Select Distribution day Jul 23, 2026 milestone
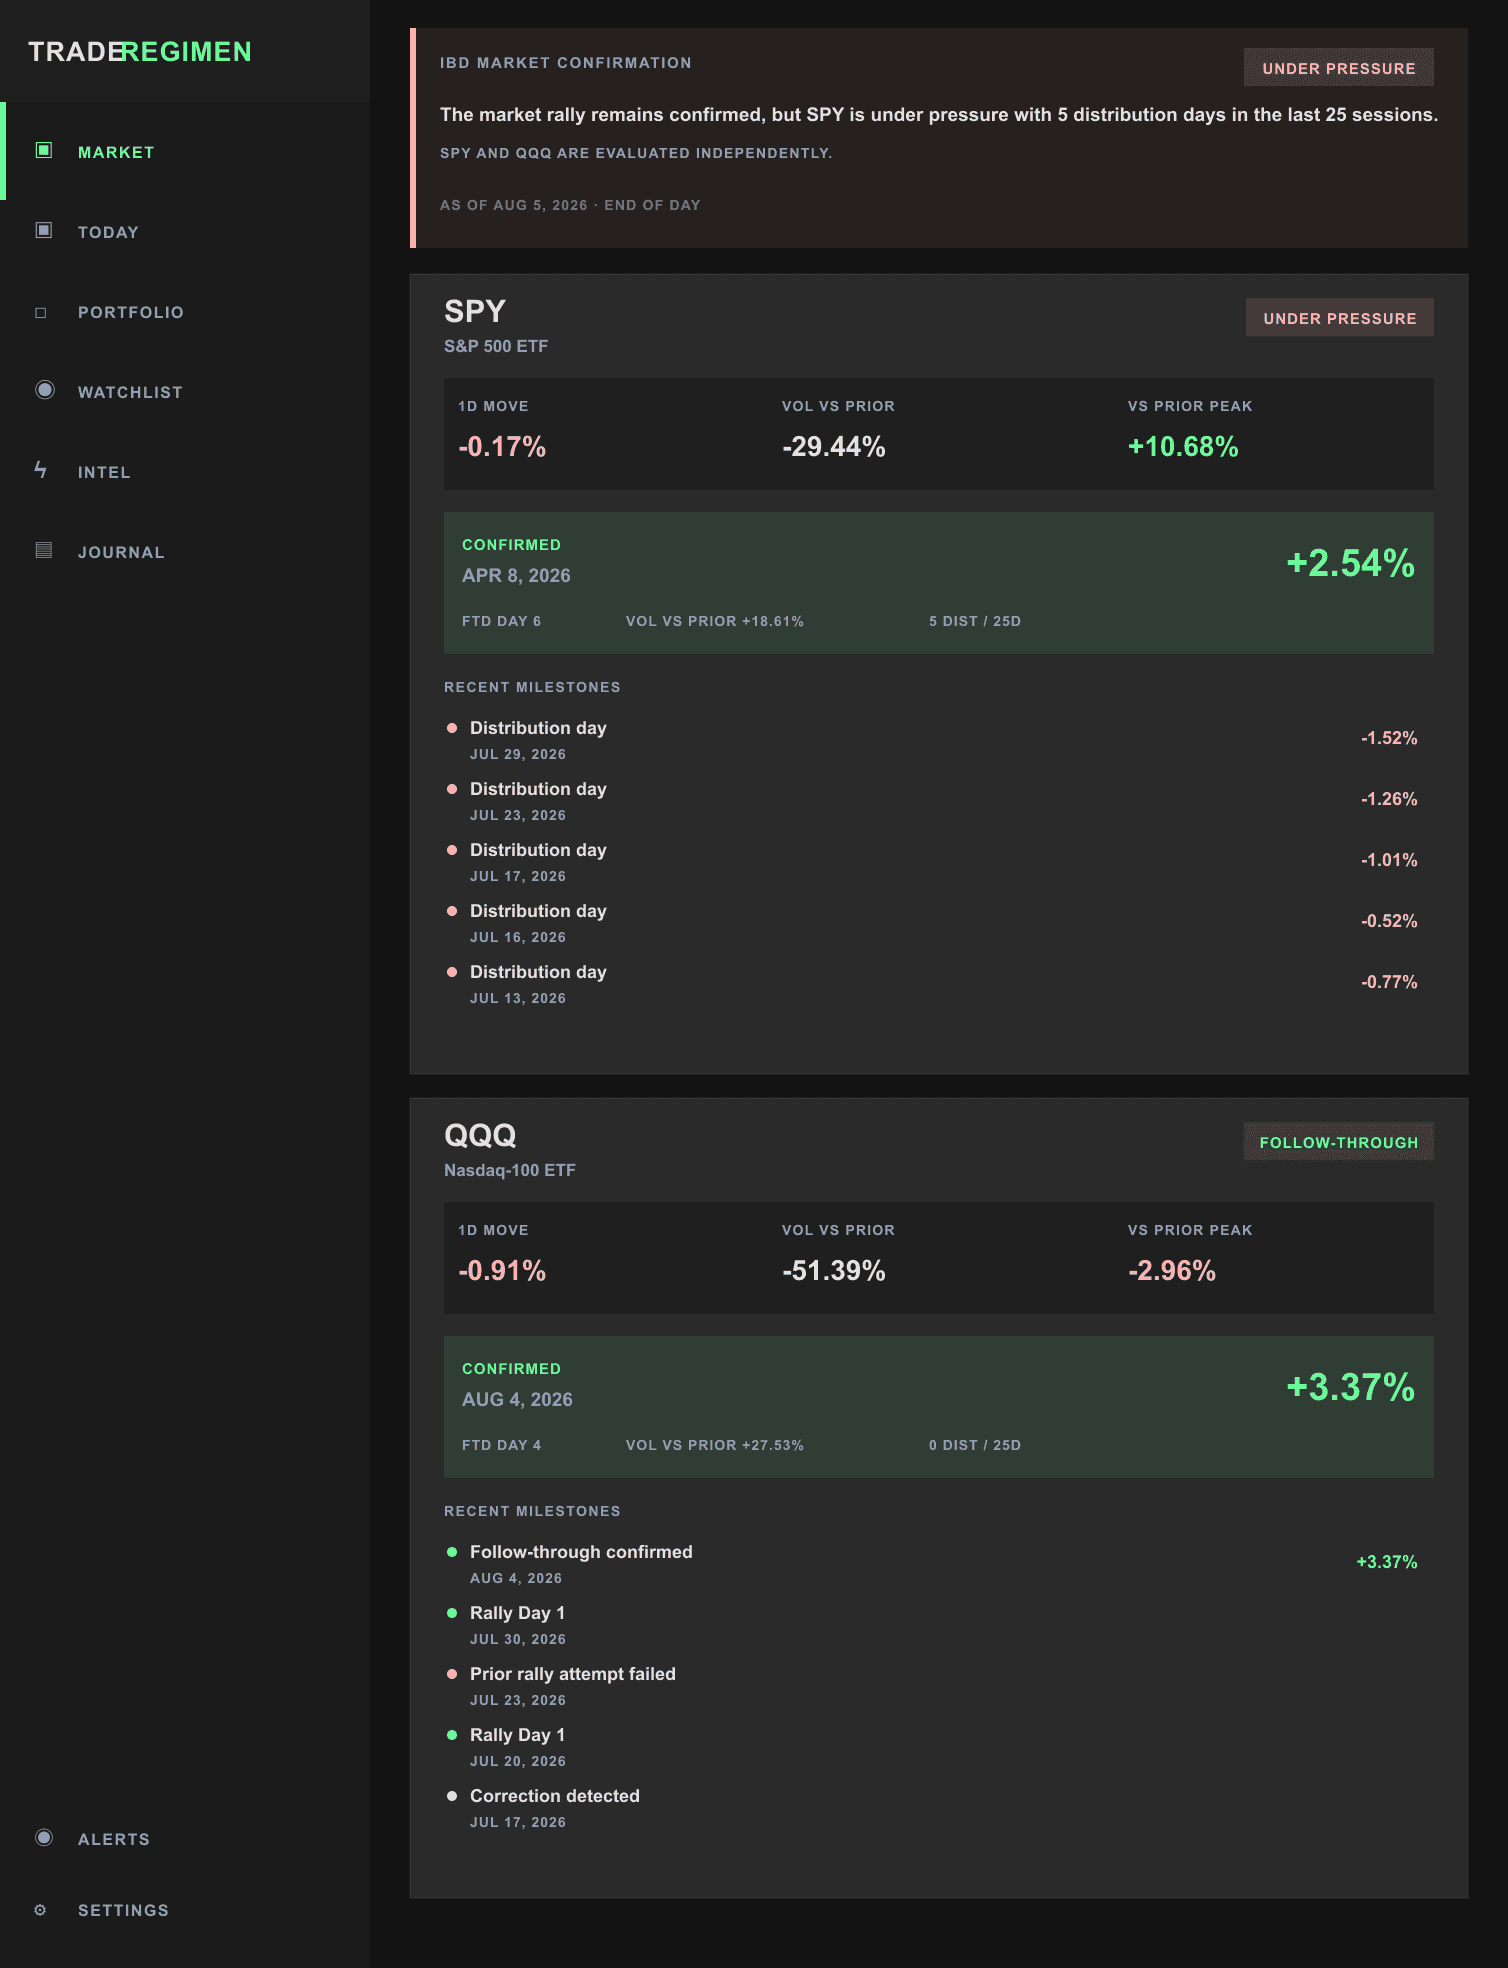Viewport: 1508px width, 1968px height. (x=932, y=800)
